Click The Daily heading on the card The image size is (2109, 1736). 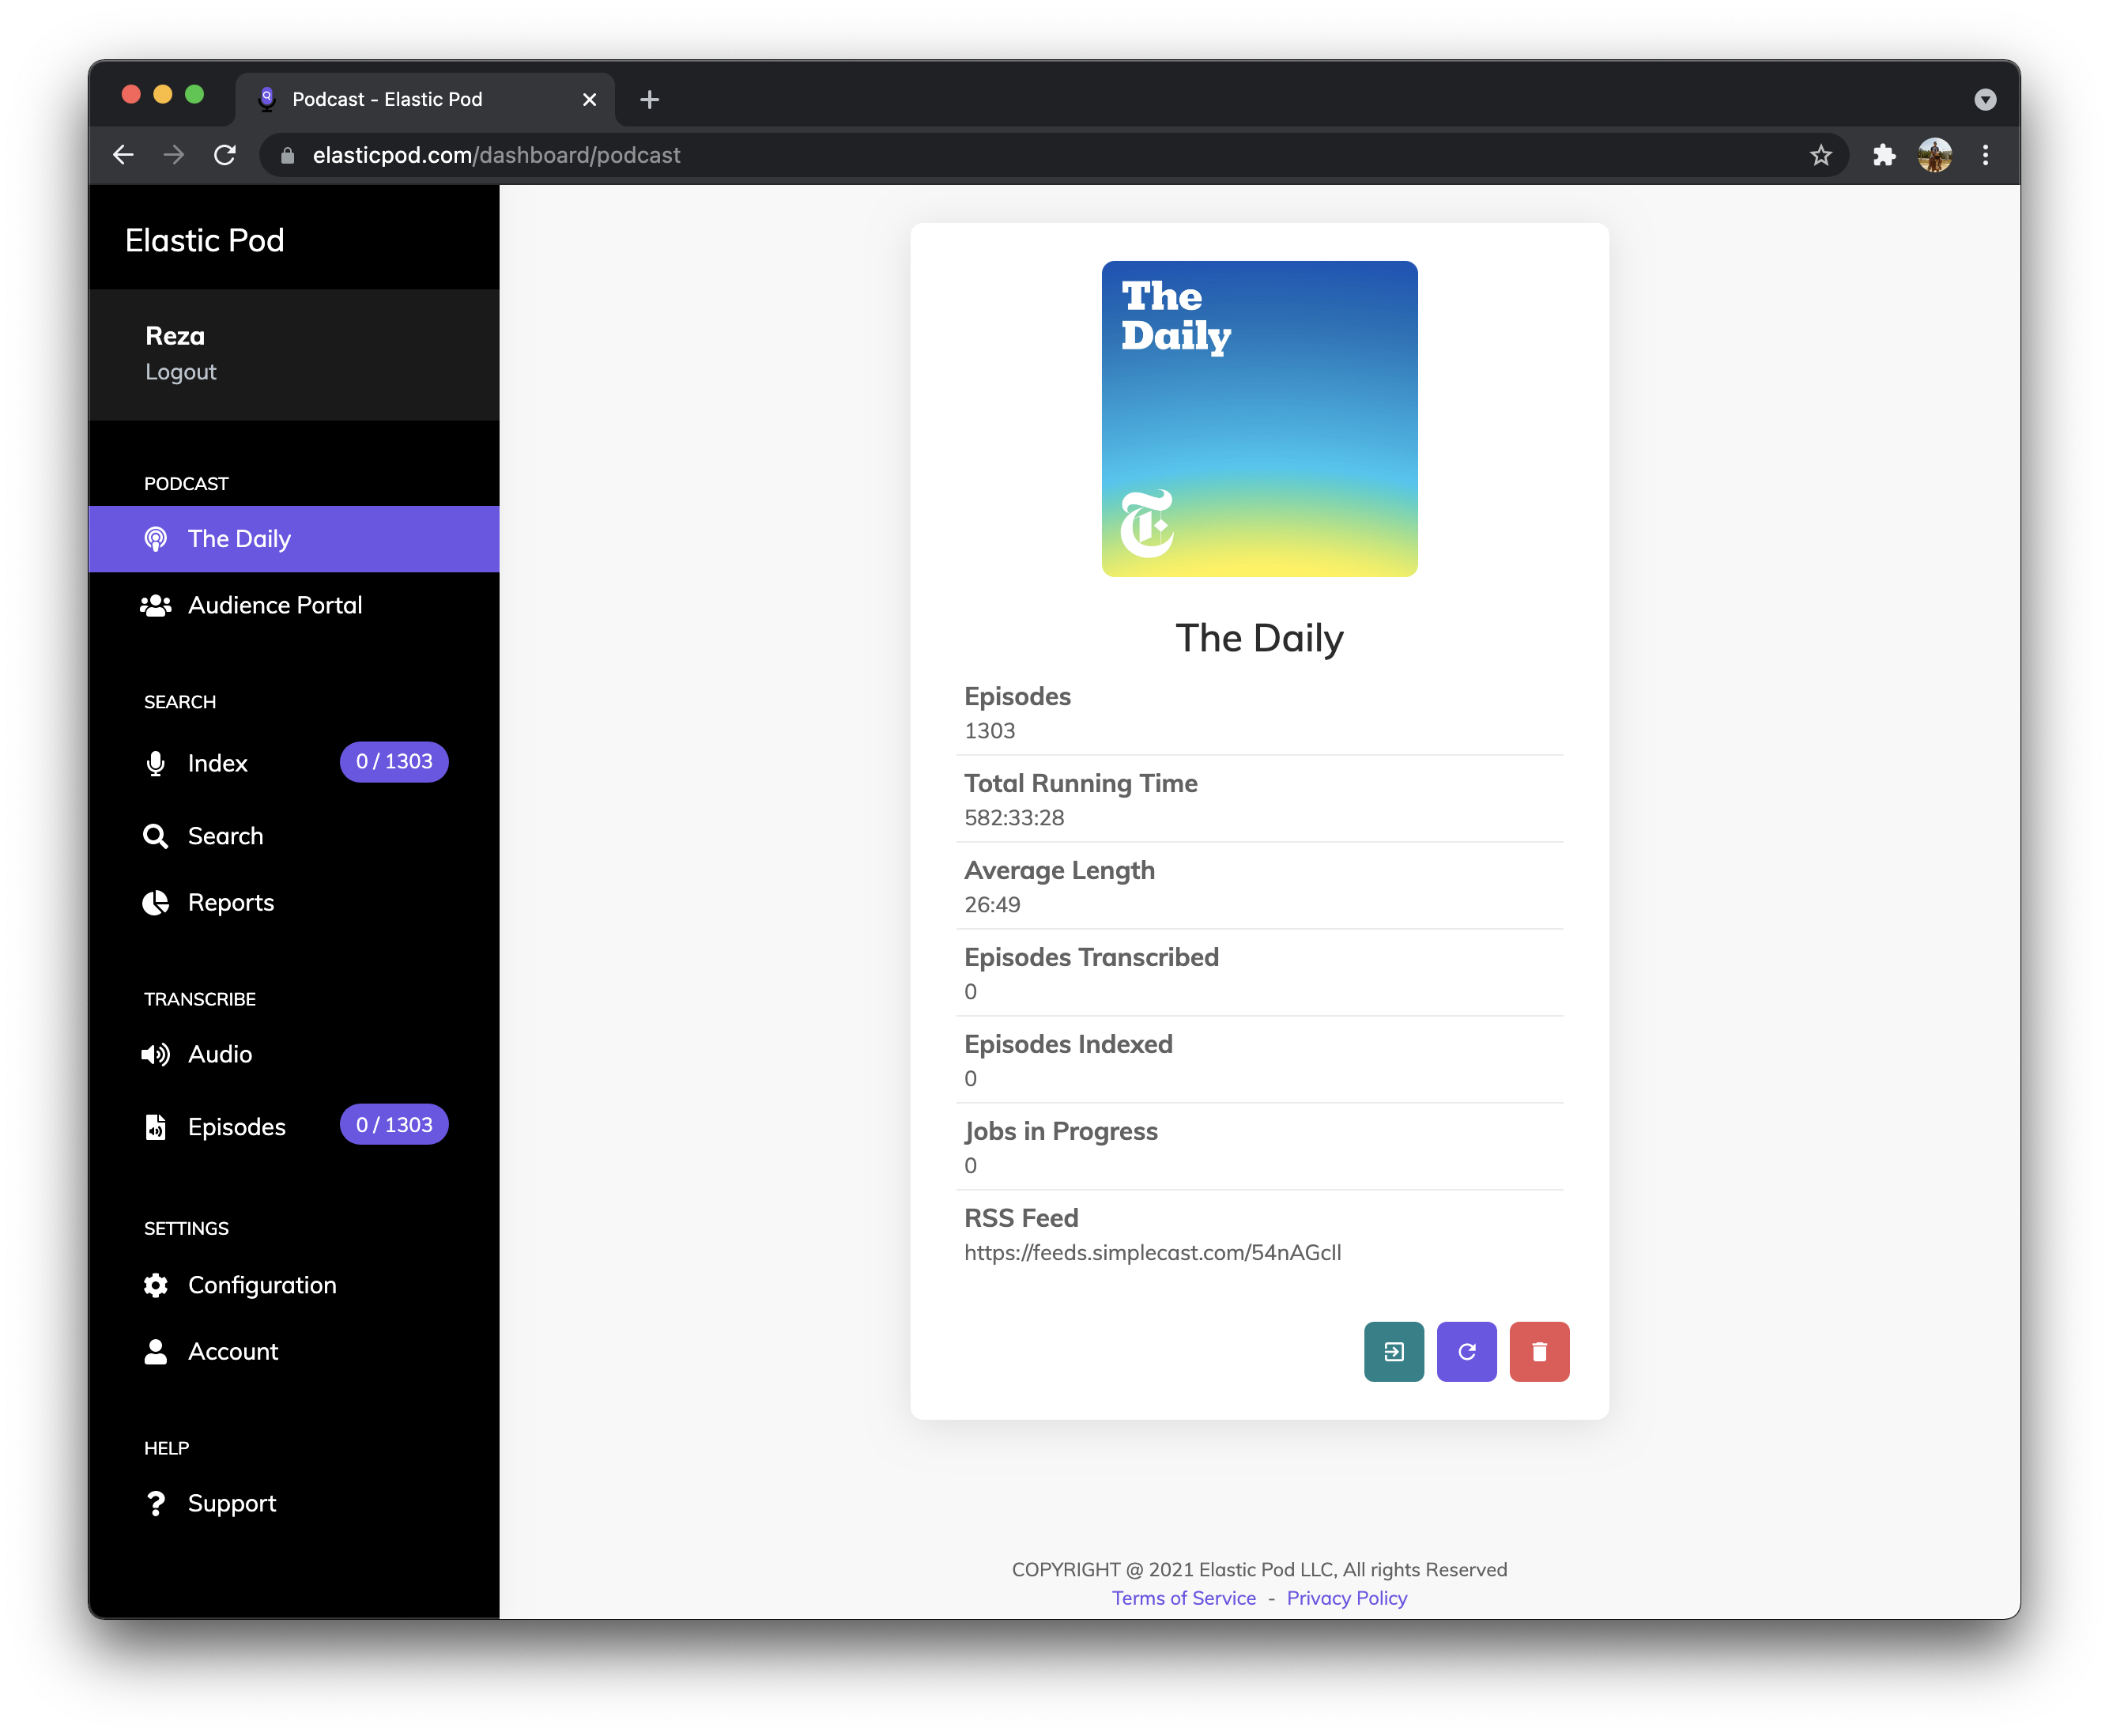[1259, 638]
